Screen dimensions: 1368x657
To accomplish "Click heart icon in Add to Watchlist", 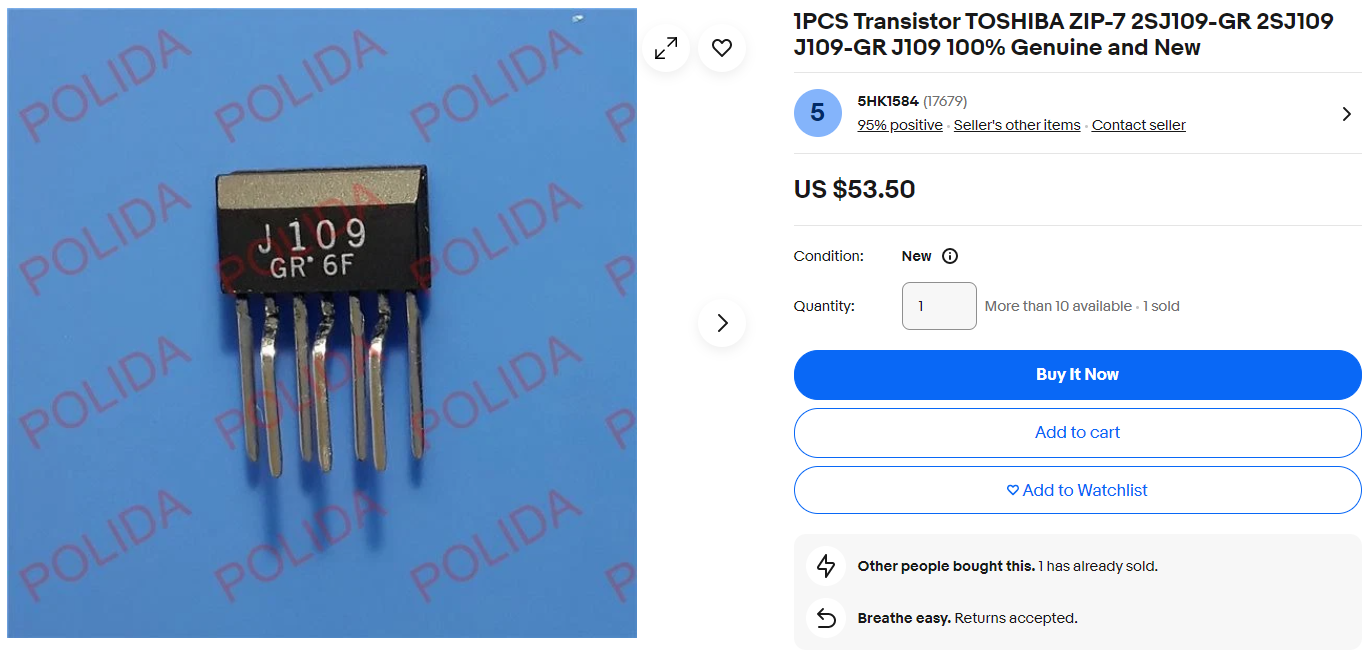I will pyautogui.click(x=1013, y=490).
